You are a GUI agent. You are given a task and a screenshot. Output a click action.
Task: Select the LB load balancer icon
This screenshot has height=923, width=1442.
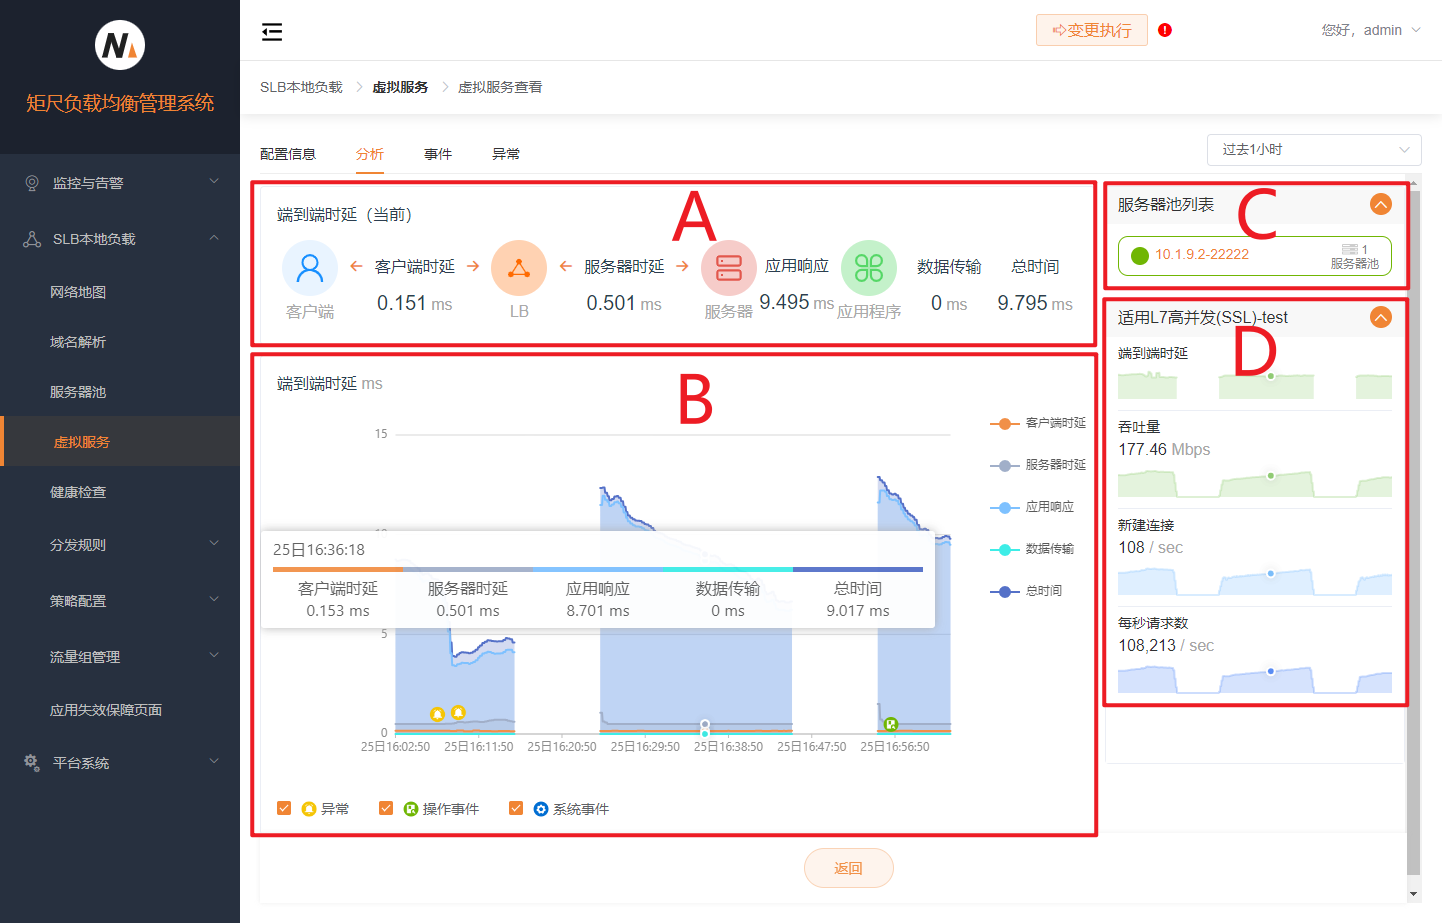click(x=518, y=267)
